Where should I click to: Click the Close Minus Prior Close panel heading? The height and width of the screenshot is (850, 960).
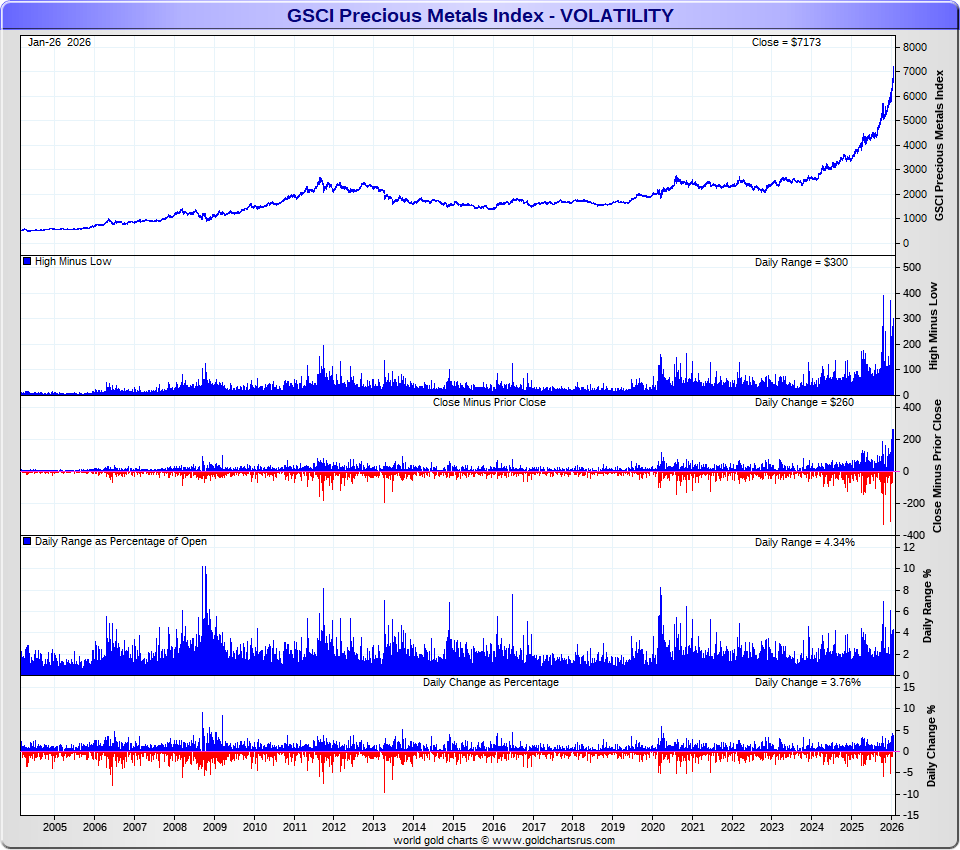coord(489,402)
